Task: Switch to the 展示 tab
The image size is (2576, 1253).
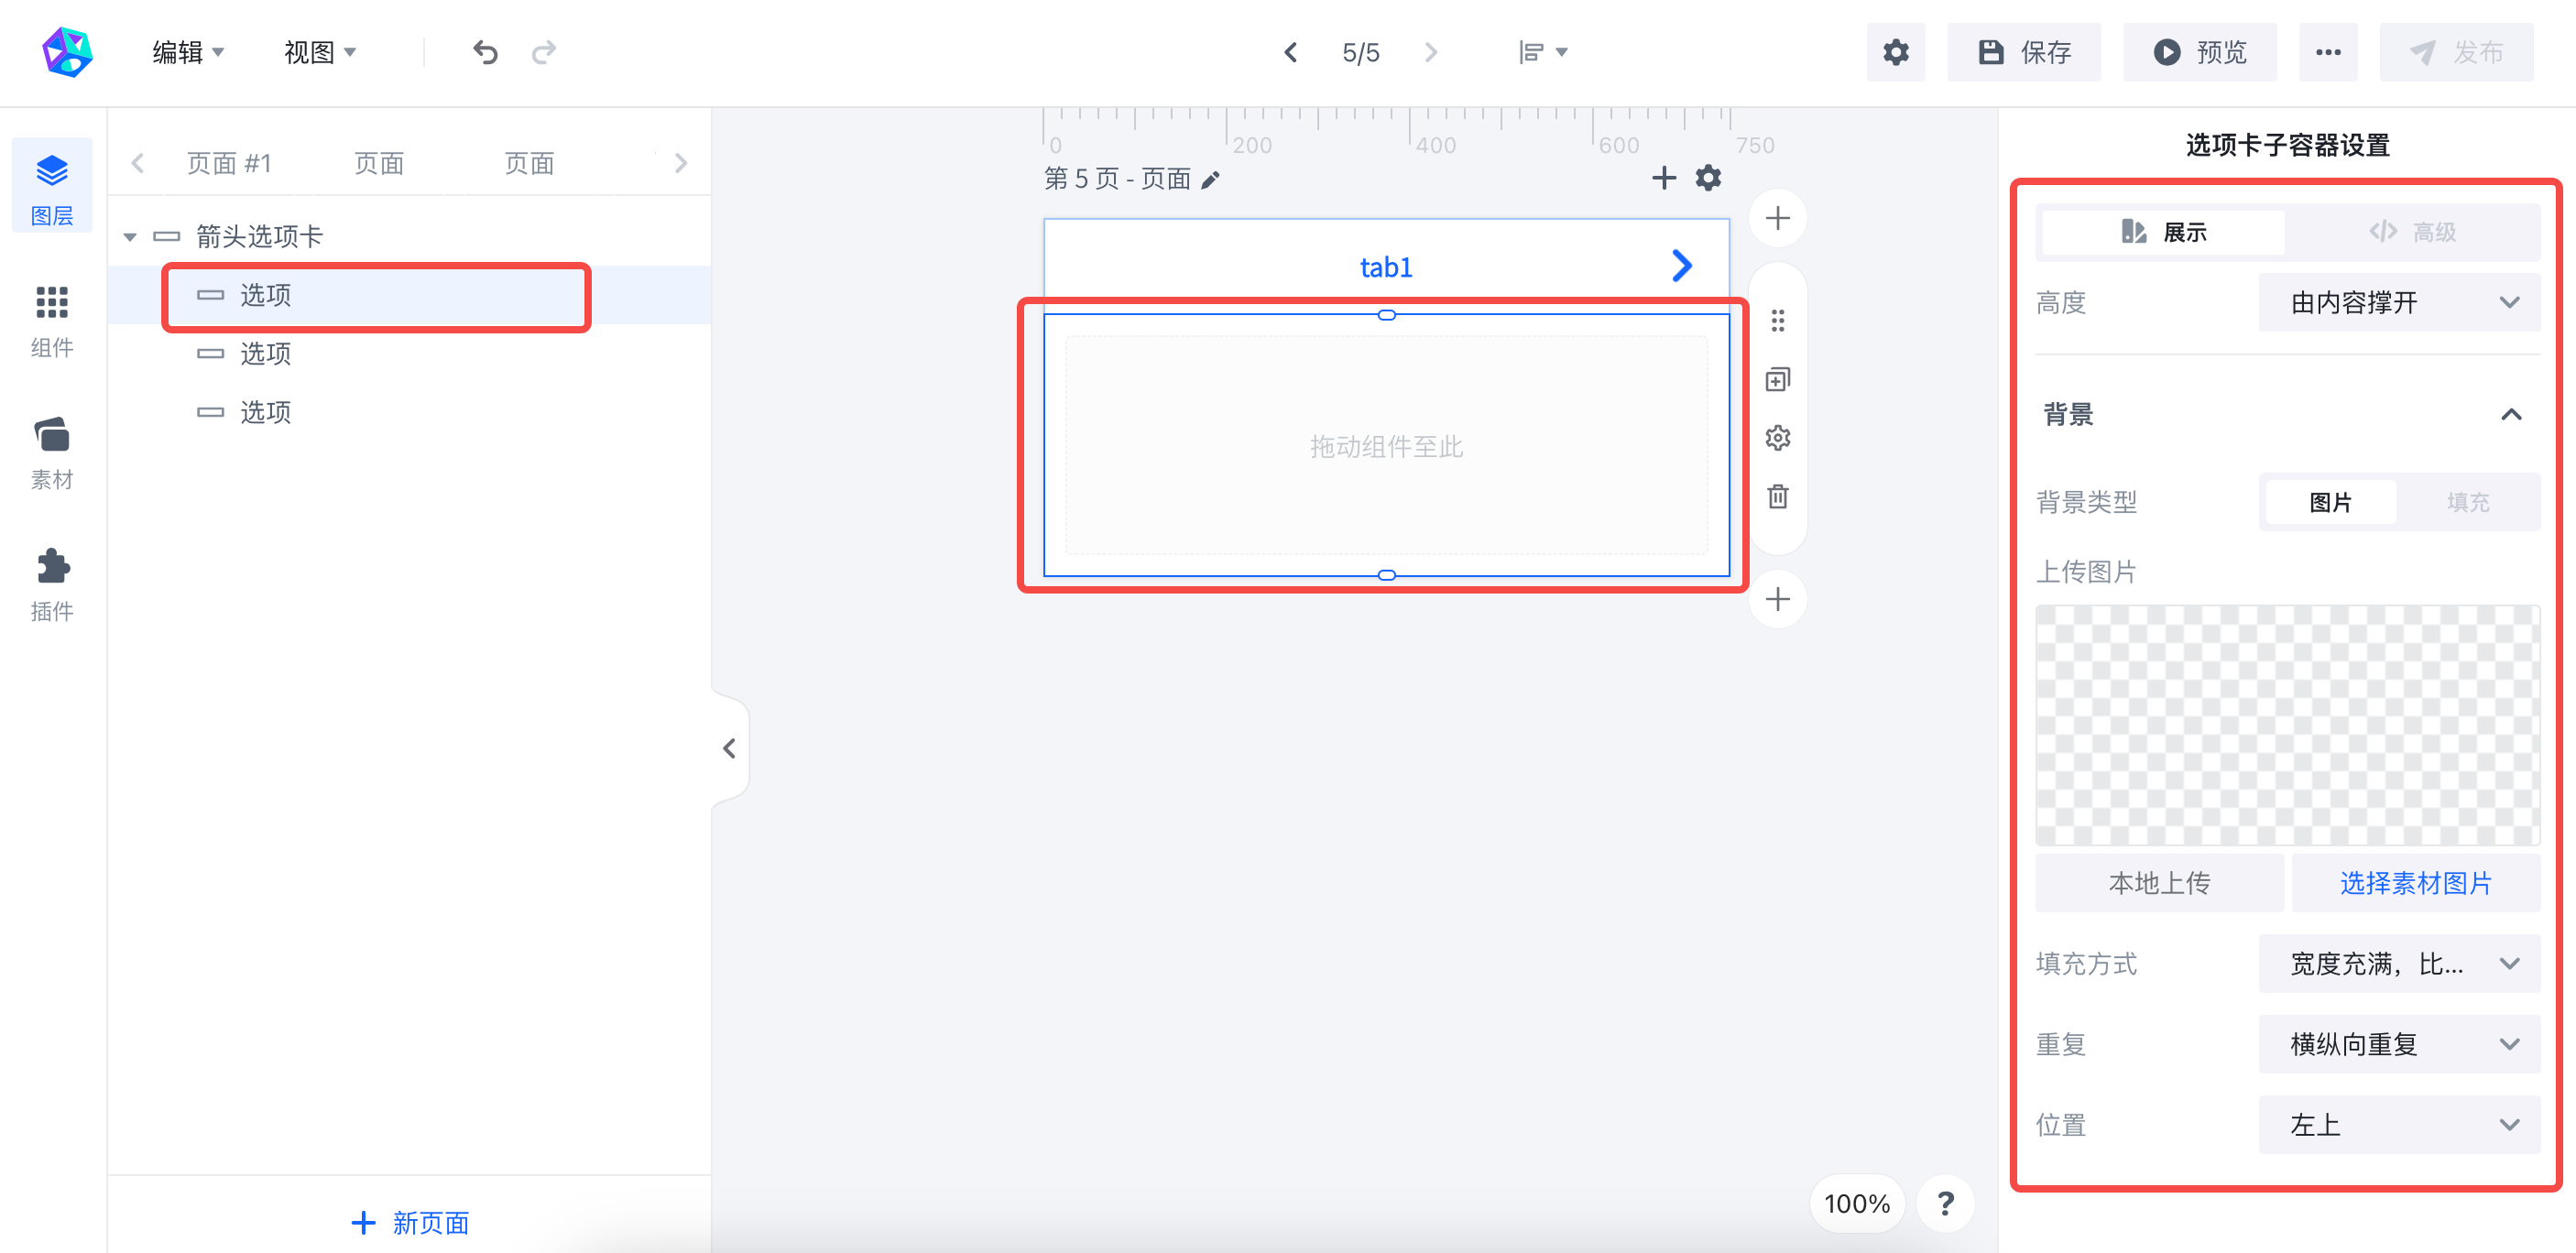Action: (2163, 232)
